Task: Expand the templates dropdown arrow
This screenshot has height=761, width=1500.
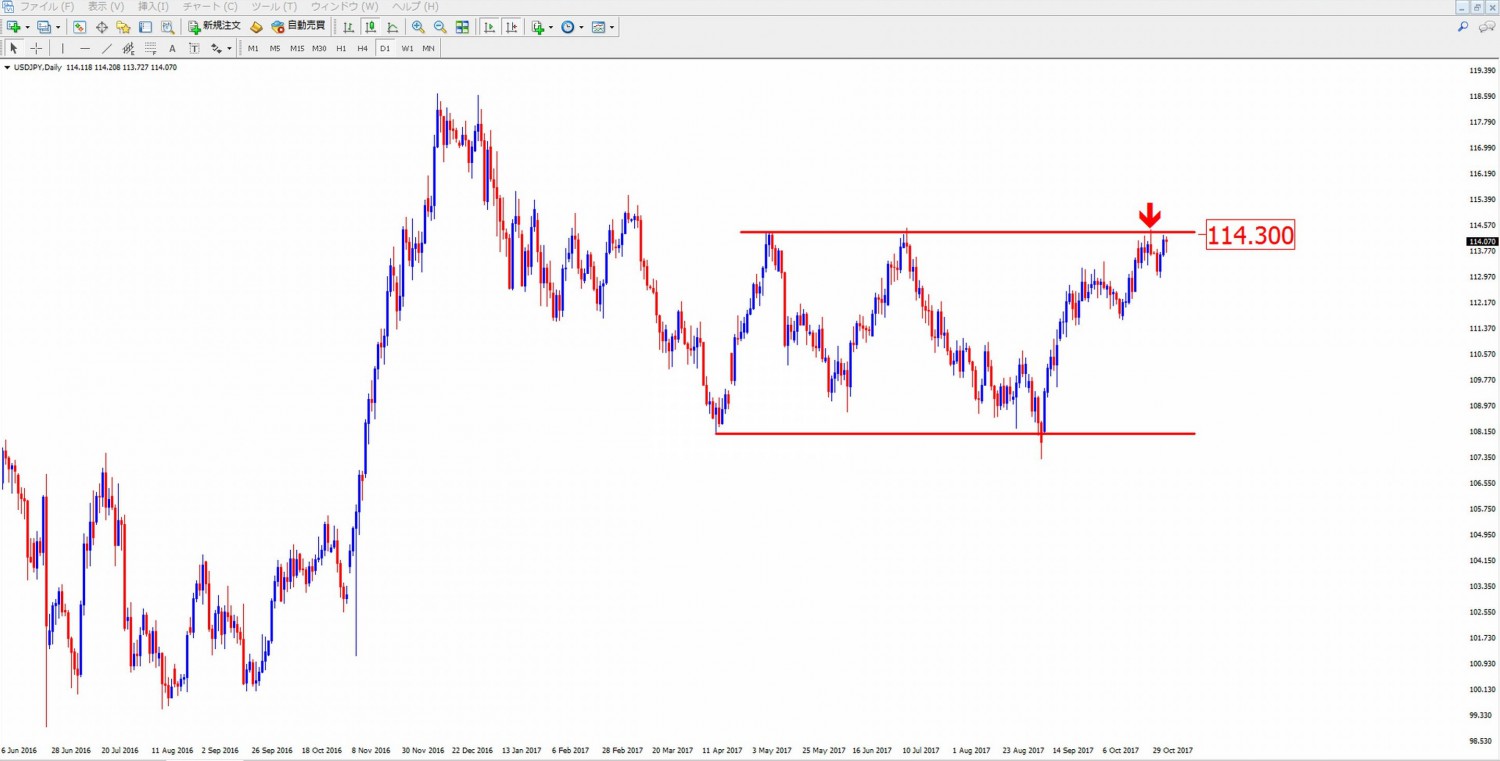Action: [x=612, y=27]
